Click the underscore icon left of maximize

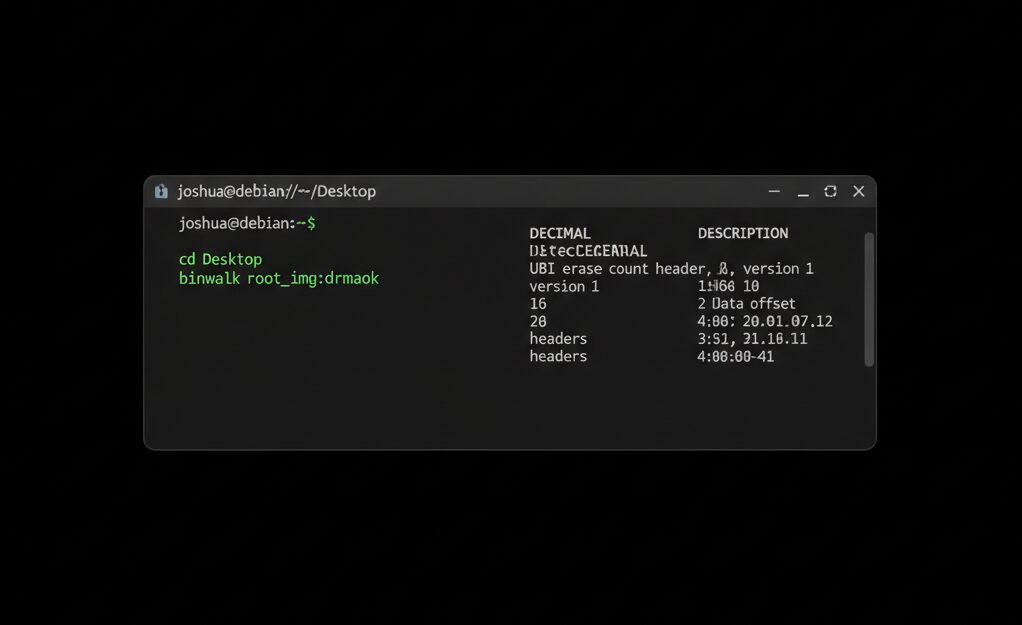click(802, 192)
